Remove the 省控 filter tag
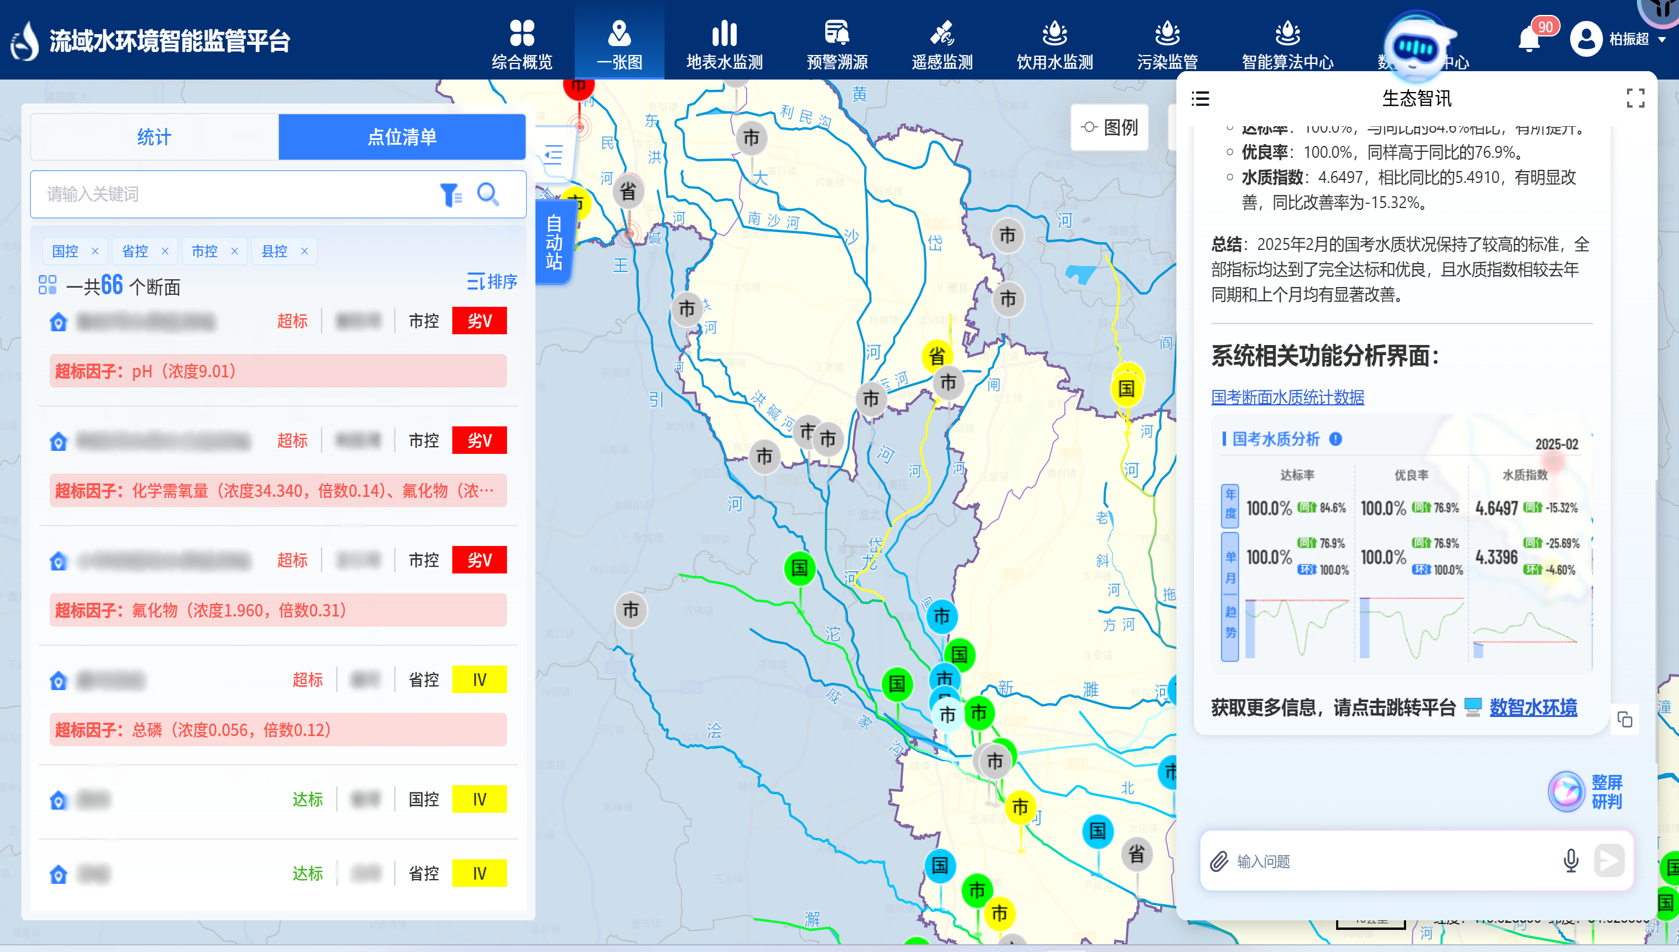Screen dimensions: 1679x952 [x=165, y=251]
